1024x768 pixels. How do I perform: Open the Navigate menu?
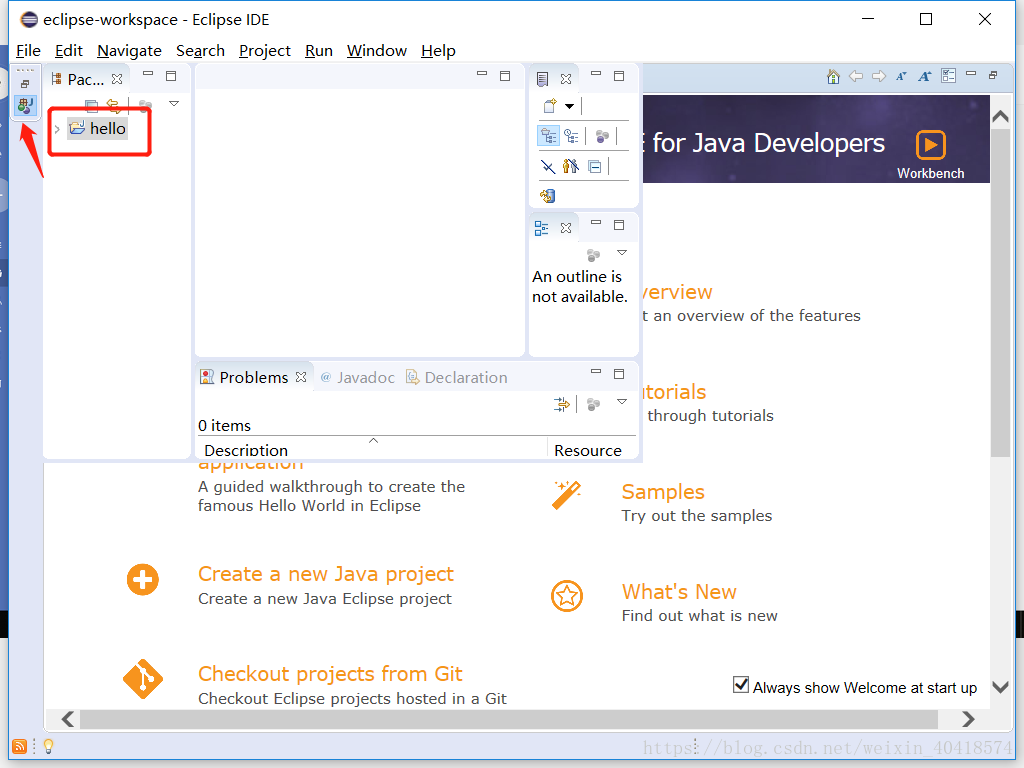click(129, 51)
